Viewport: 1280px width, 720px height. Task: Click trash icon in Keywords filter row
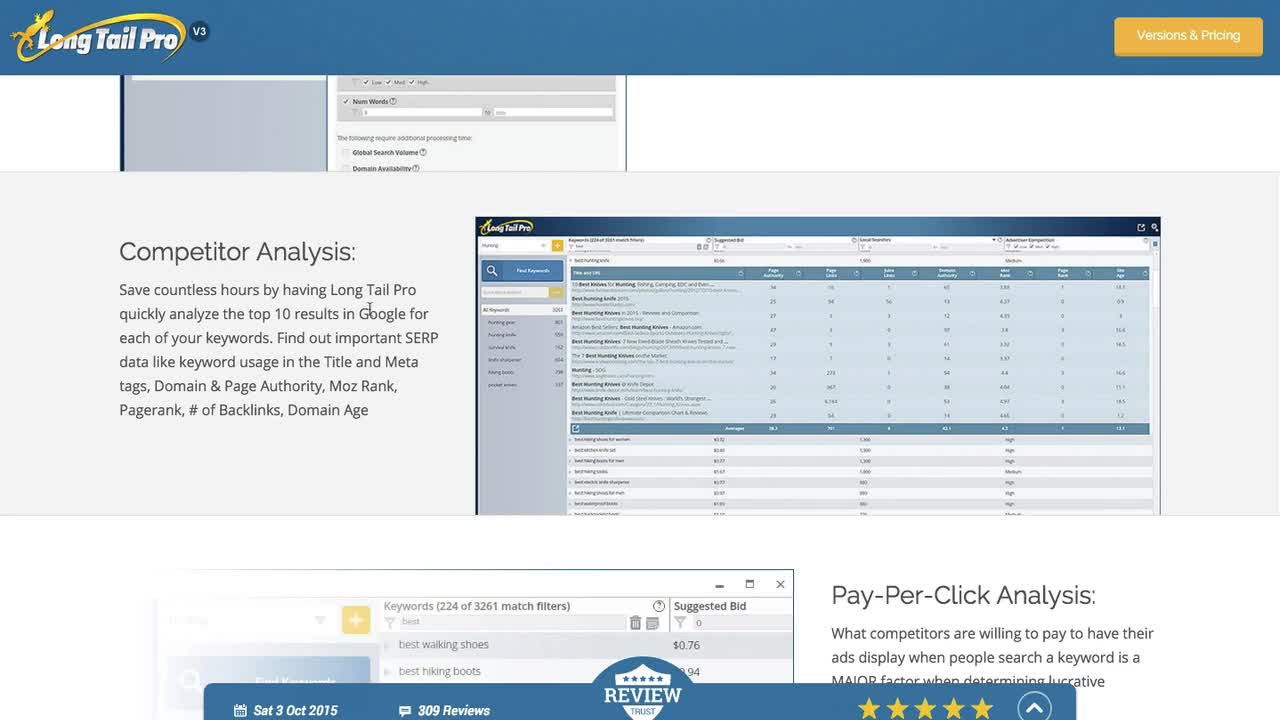(635, 623)
